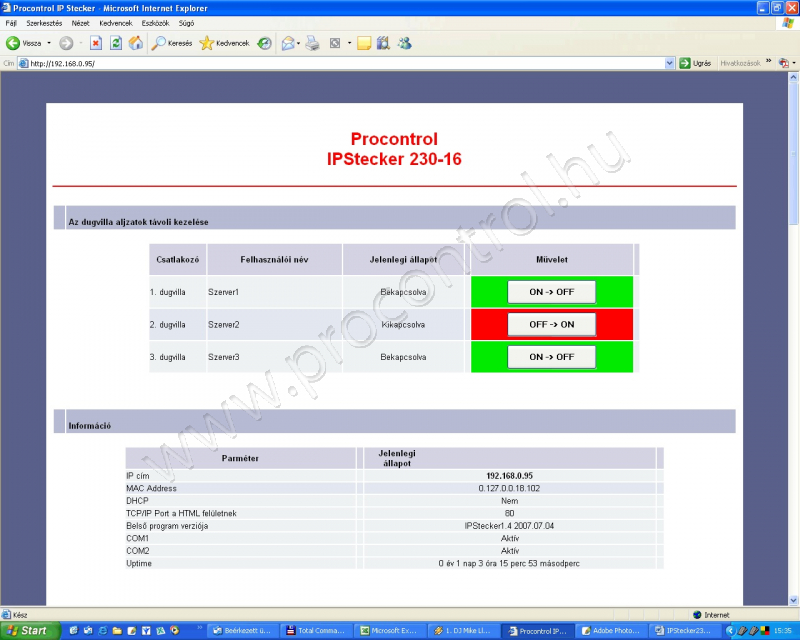
Task: Click the IPStecker1.4 2007.07.04 version text
Action: coord(509,526)
